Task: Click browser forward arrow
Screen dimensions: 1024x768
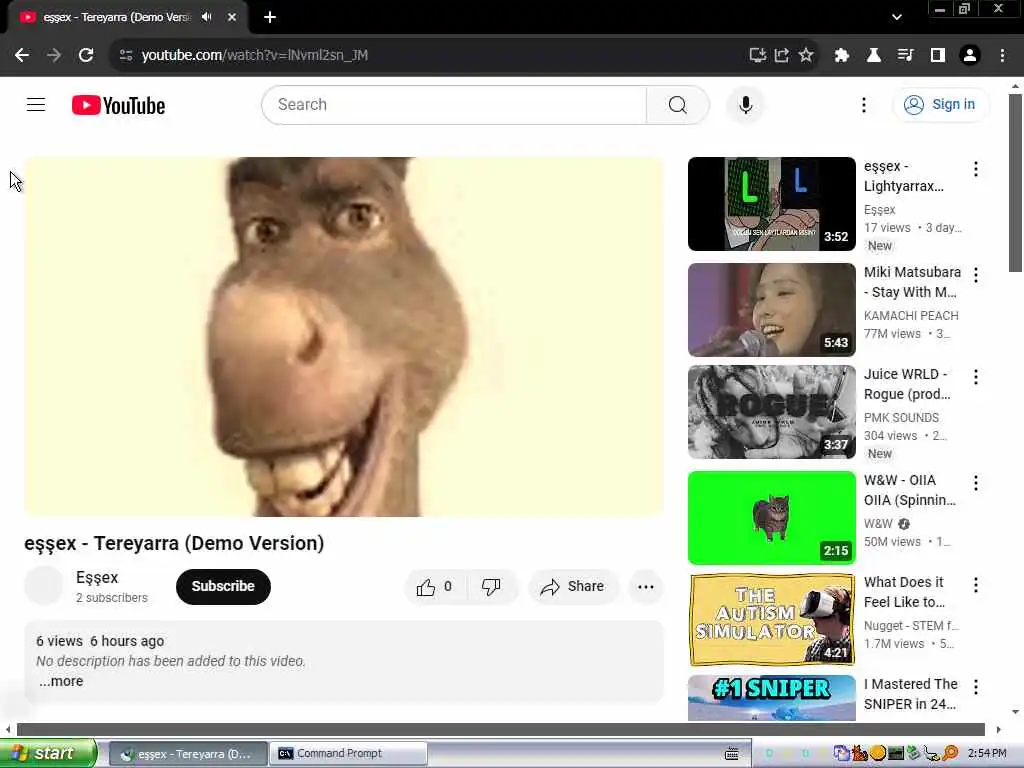Action: (x=54, y=55)
